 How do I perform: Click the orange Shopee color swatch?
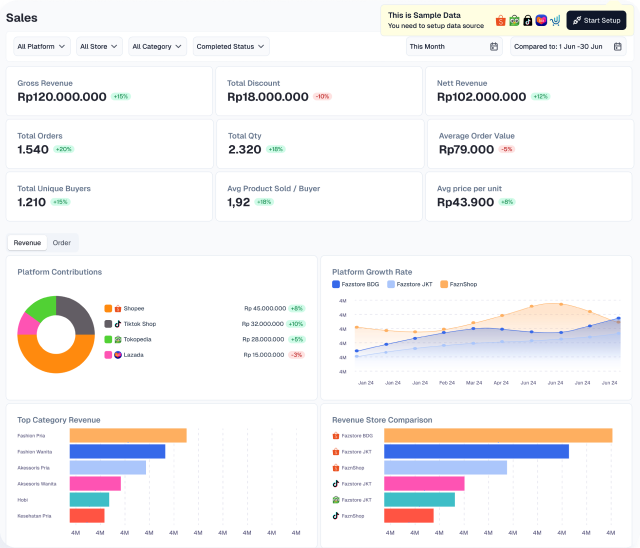point(108,309)
